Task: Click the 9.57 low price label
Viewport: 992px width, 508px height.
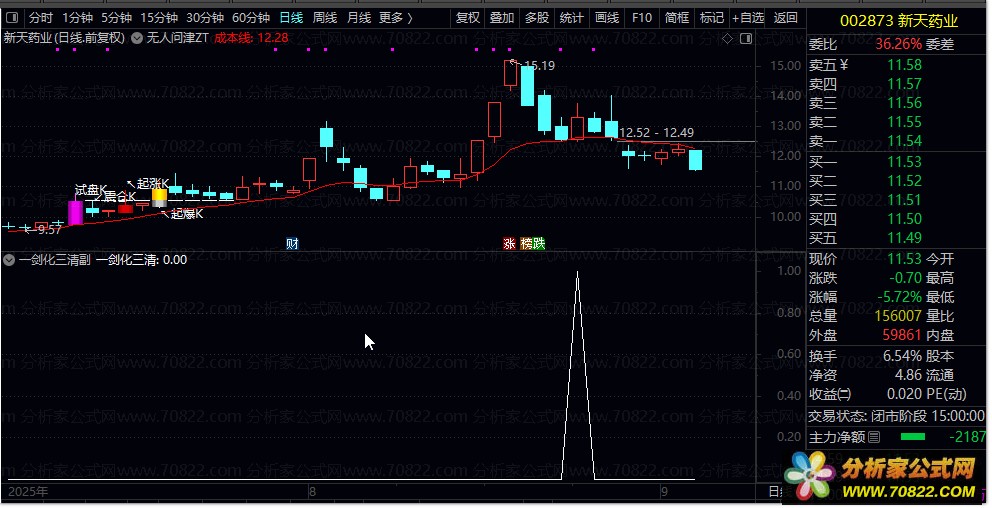Action: click(49, 230)
